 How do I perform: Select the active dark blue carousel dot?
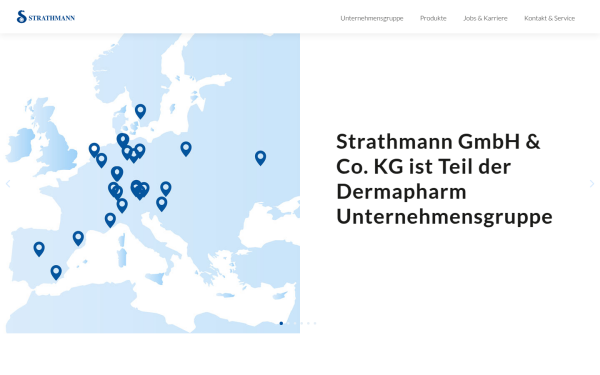tap(281, 323)
